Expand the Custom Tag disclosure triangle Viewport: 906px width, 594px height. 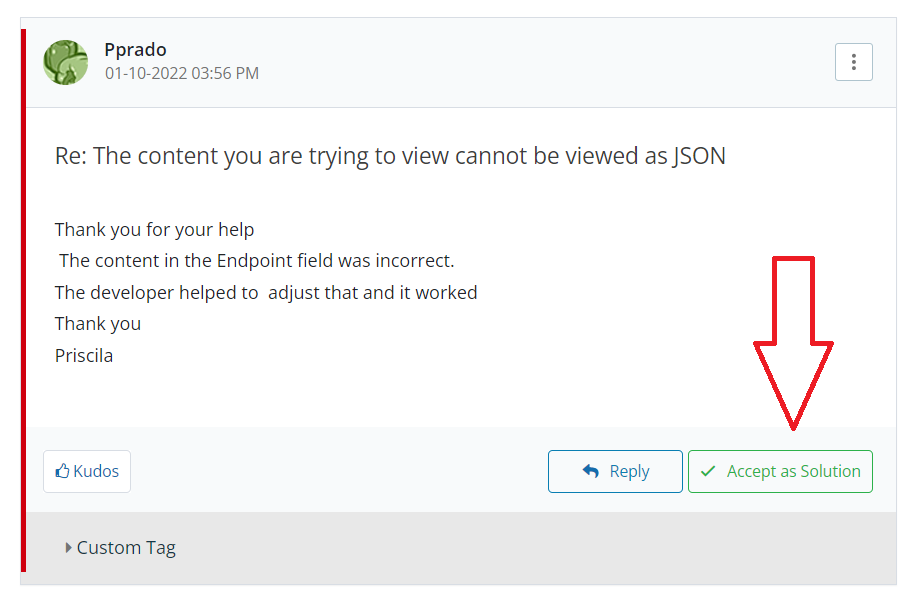(68, 547)
